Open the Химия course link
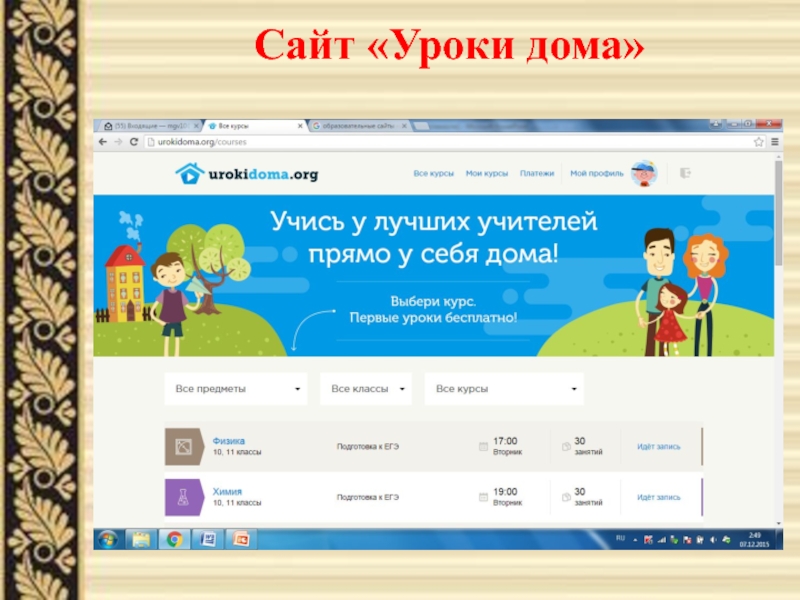The height and width of the screenshot is (600, 800). click(x=227, y=491)
